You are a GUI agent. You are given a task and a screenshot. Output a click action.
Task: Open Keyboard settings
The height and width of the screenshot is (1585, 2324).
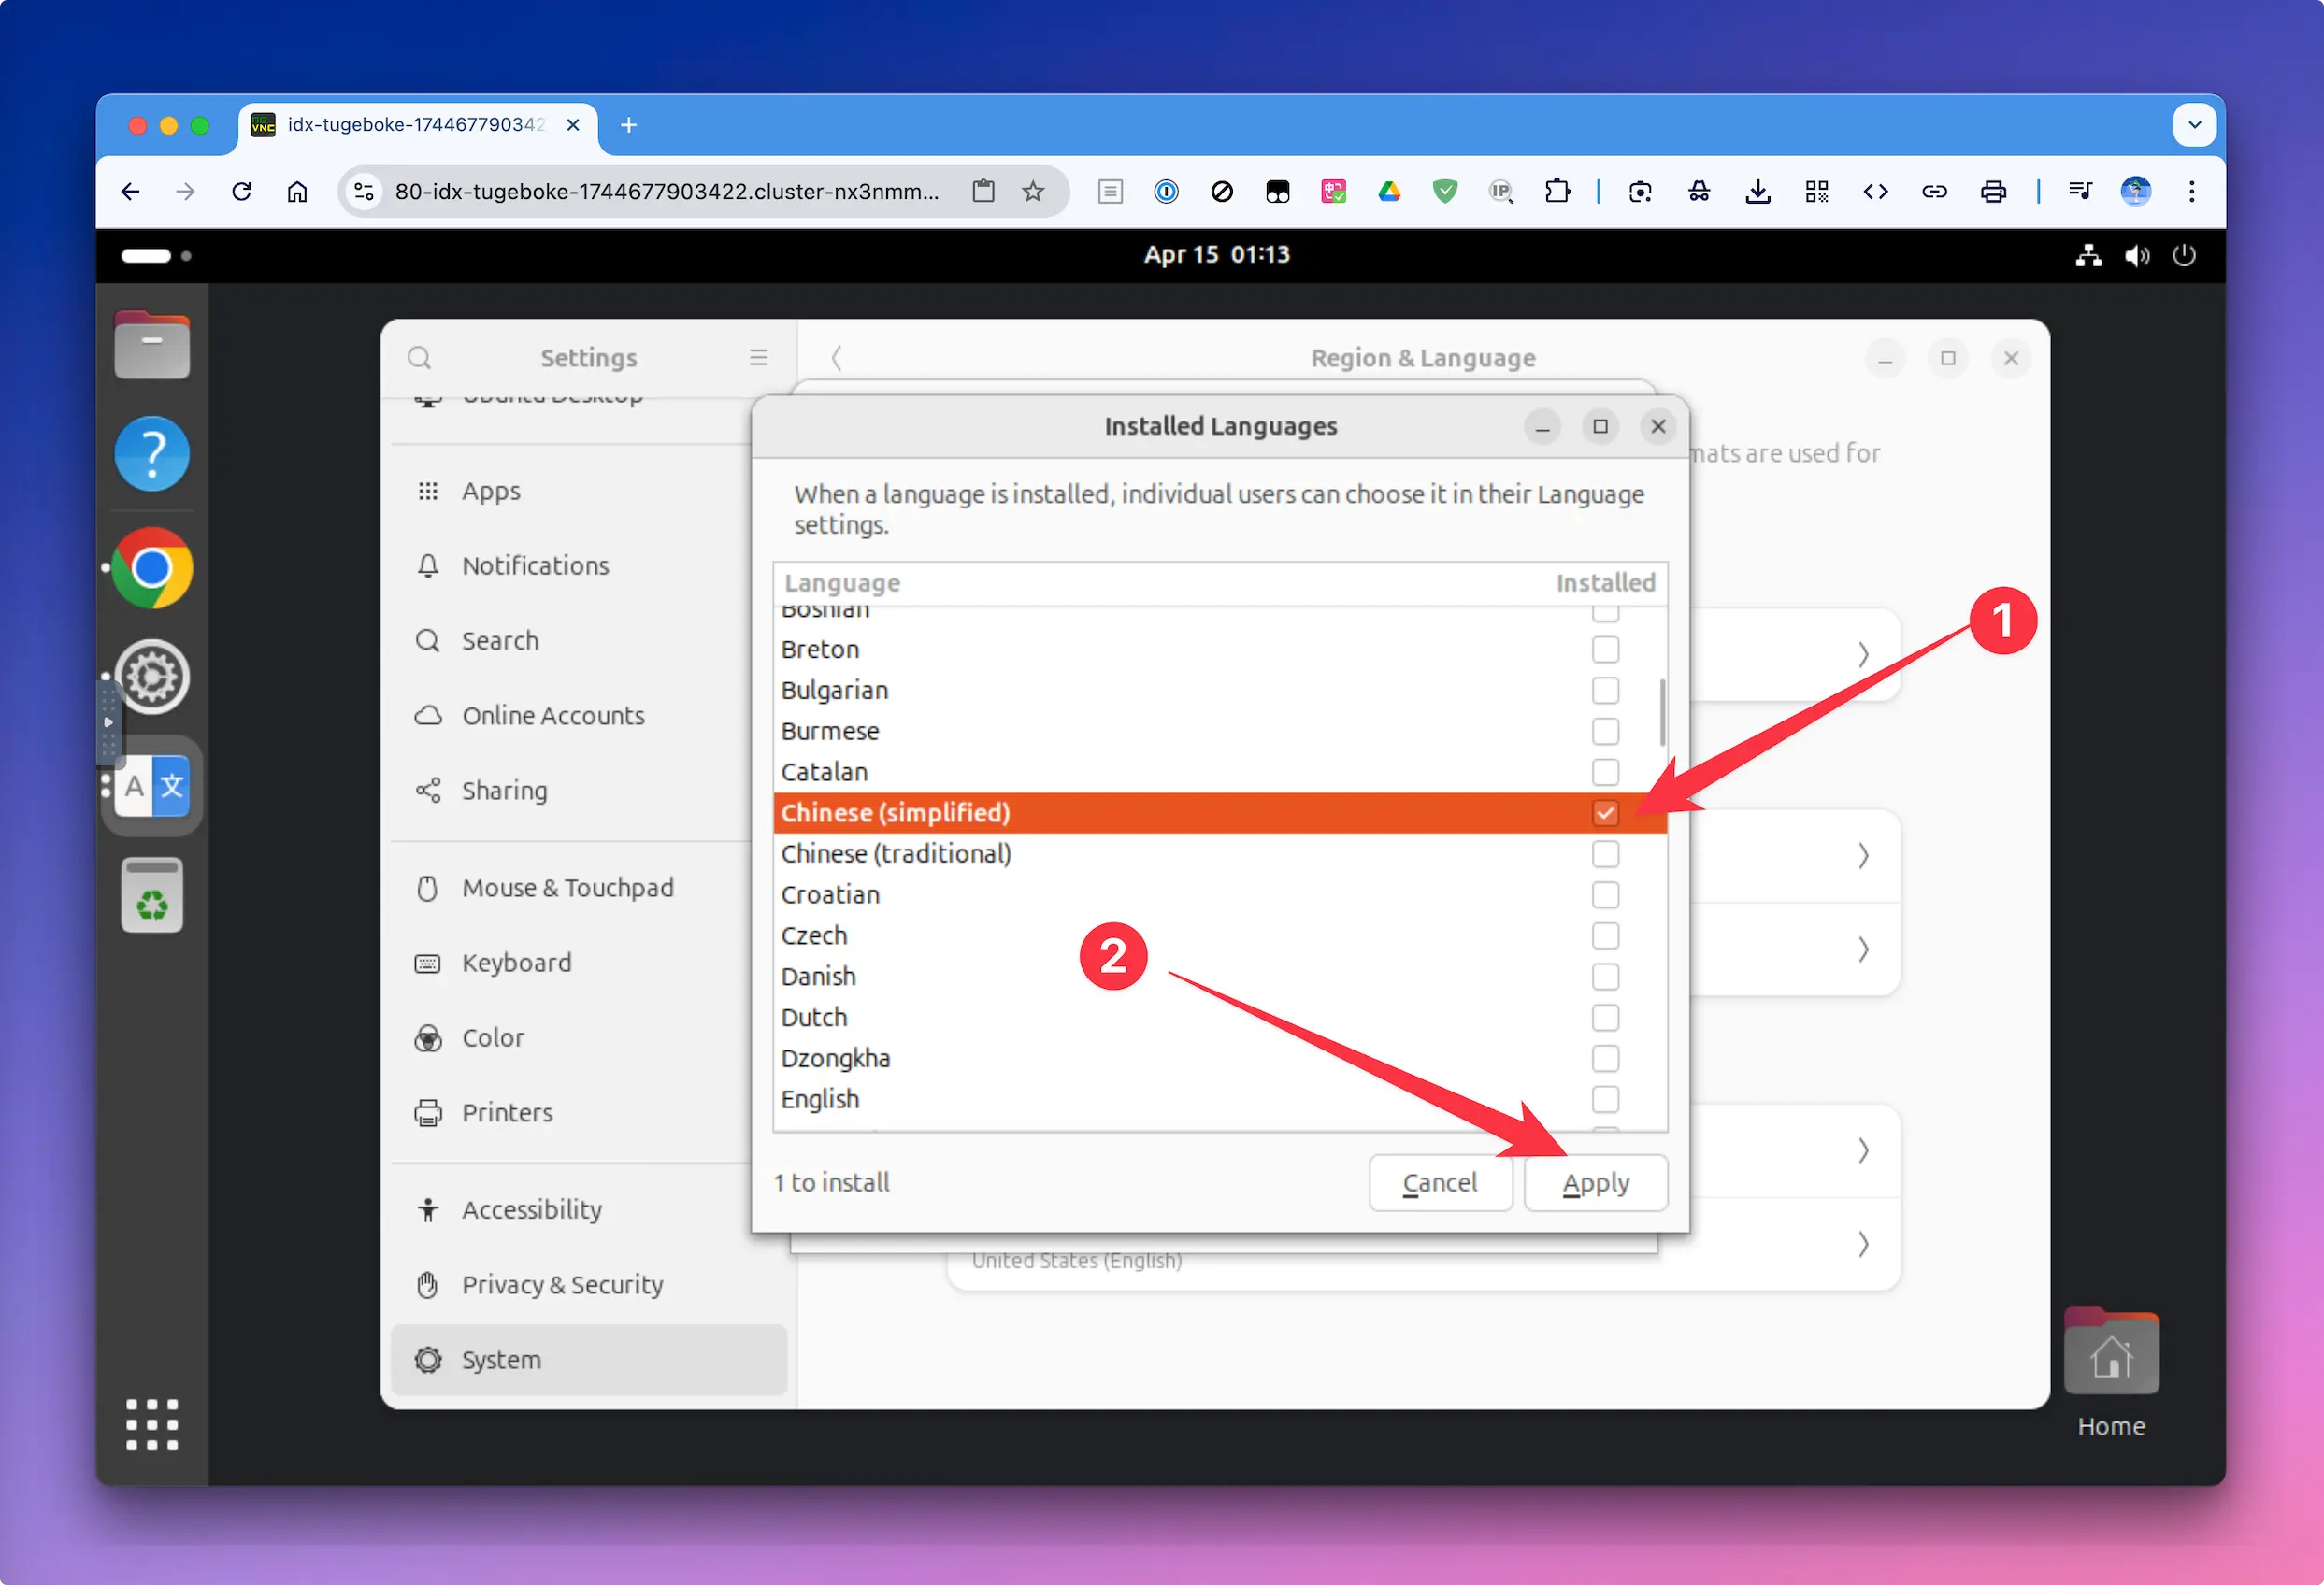click(x=588, y=963)
